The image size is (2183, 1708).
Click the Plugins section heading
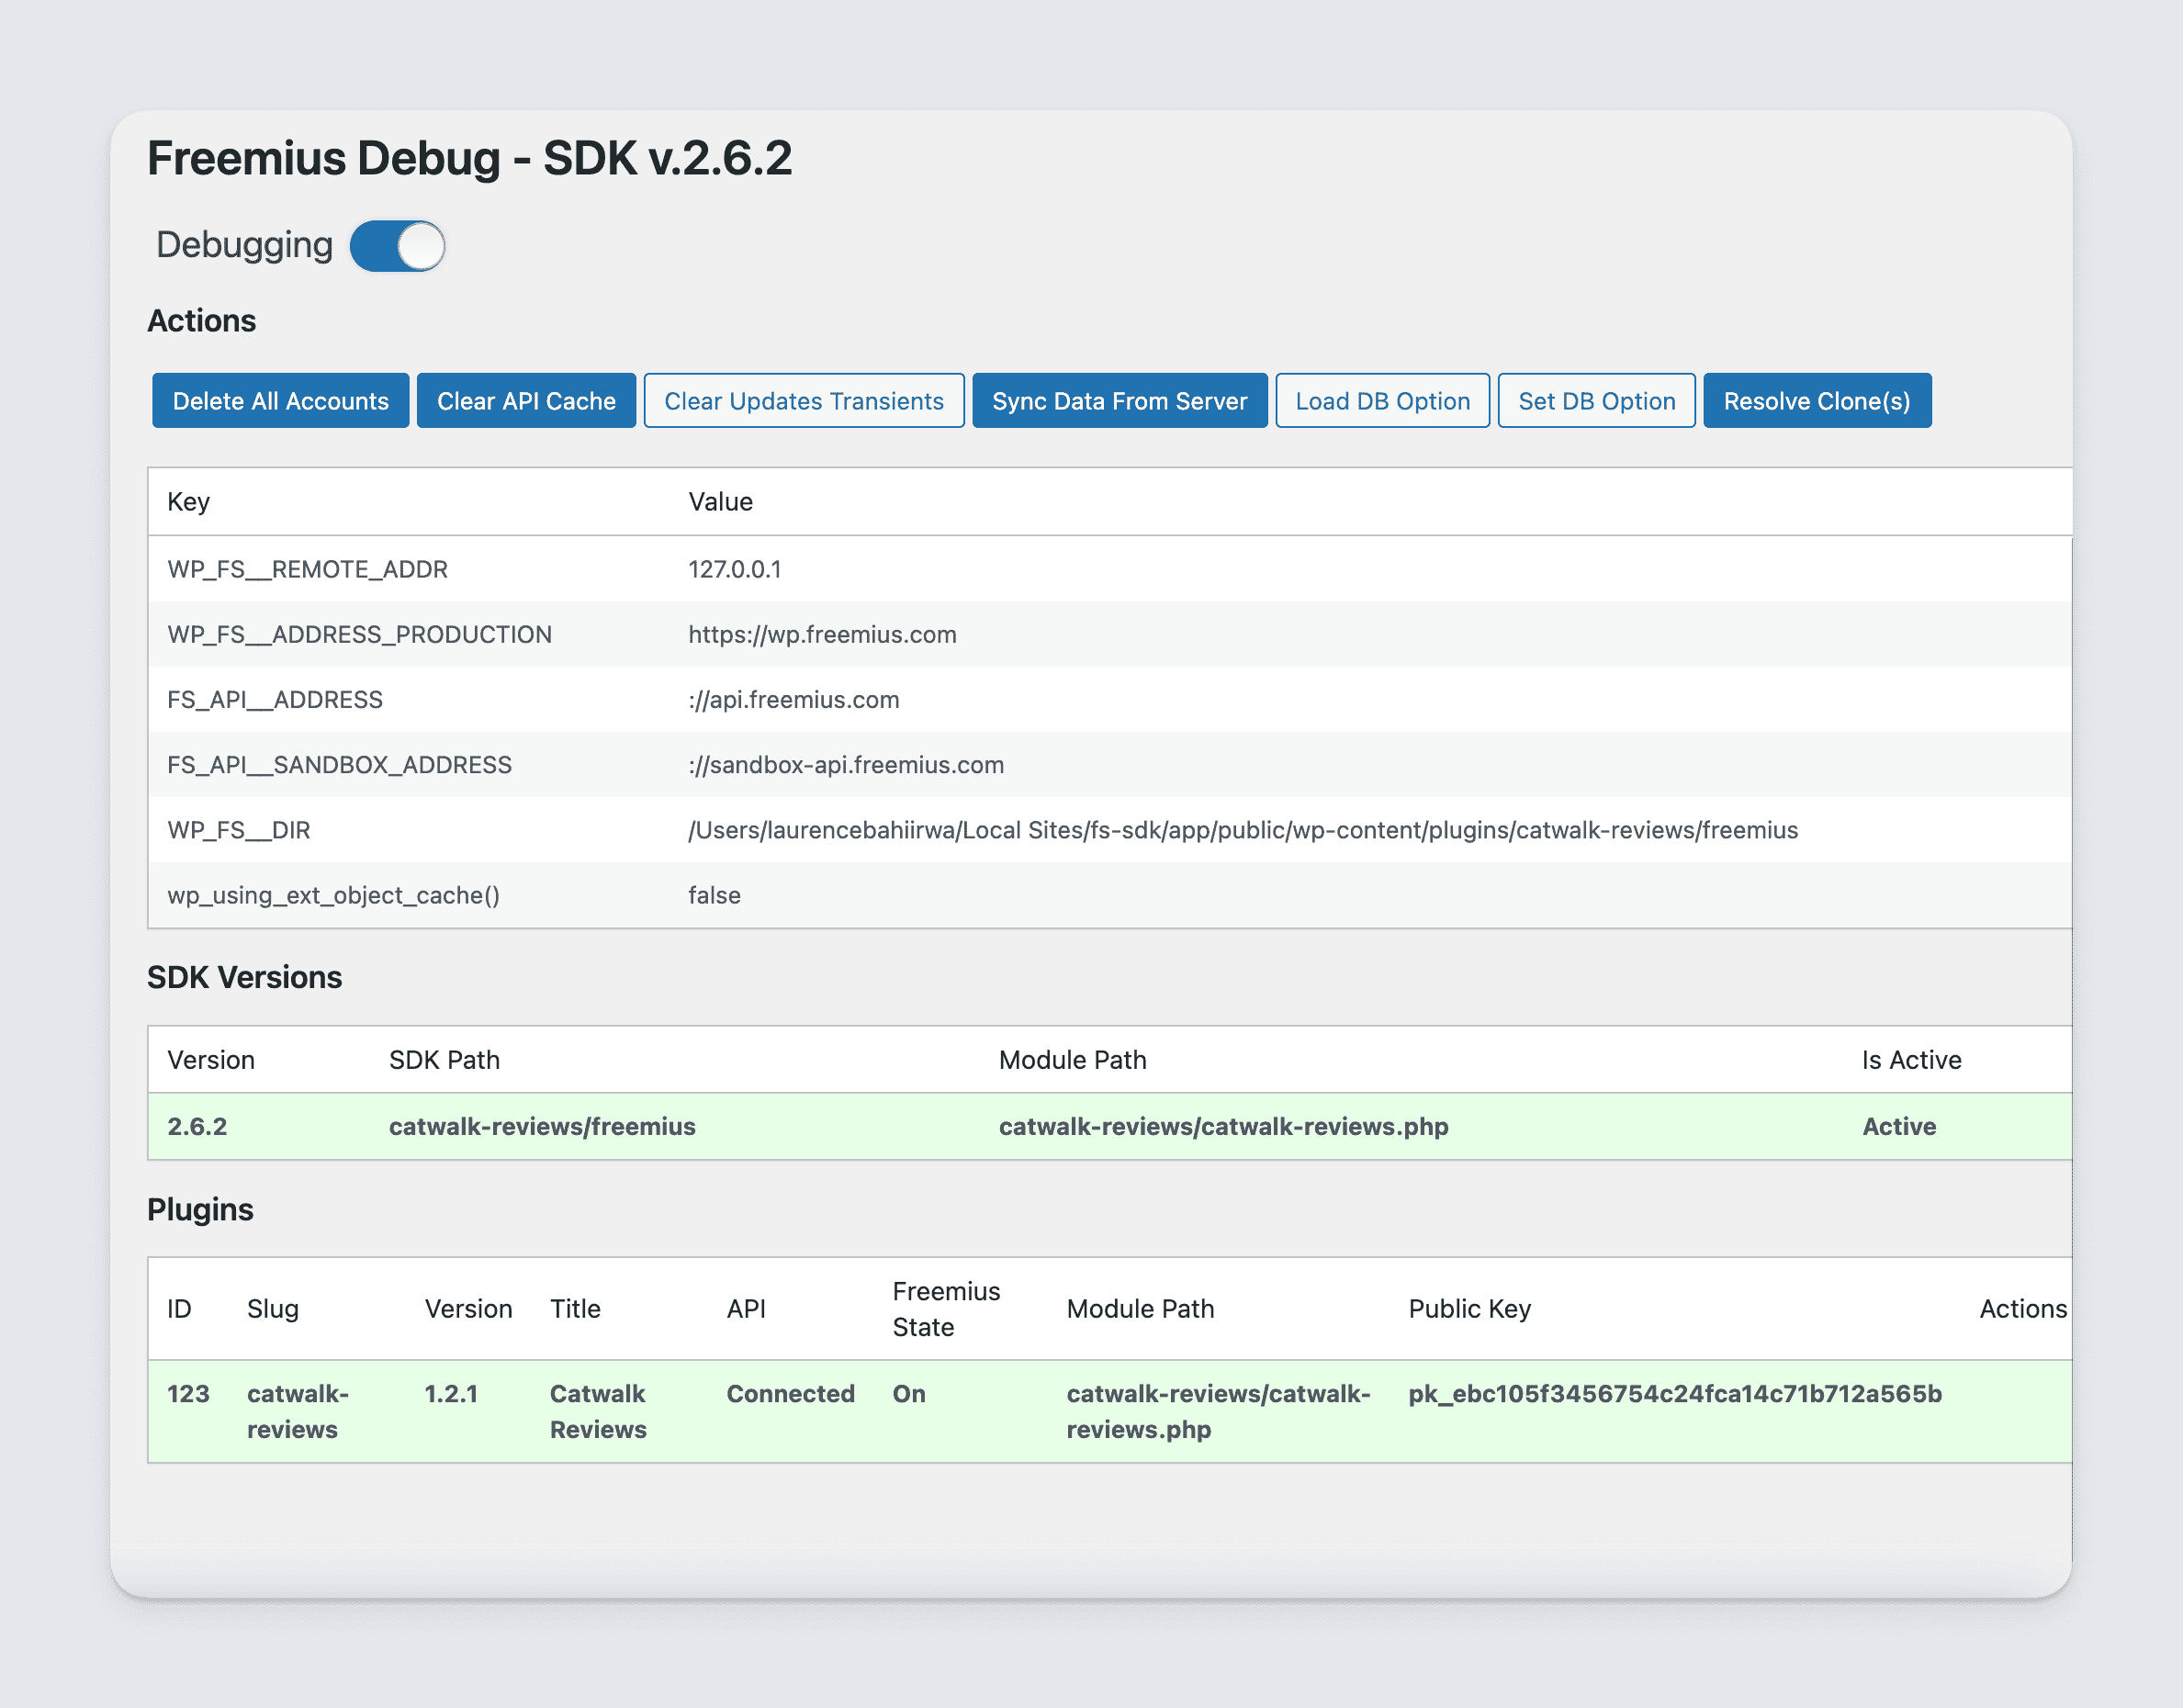click(x=200, y=1209)
